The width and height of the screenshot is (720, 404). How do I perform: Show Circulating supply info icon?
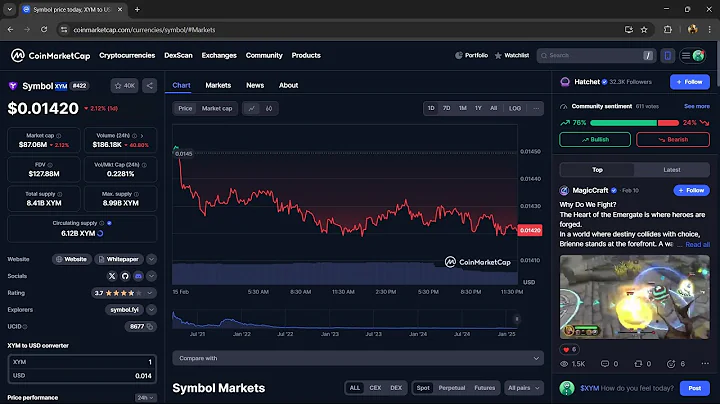click(101, 223)
